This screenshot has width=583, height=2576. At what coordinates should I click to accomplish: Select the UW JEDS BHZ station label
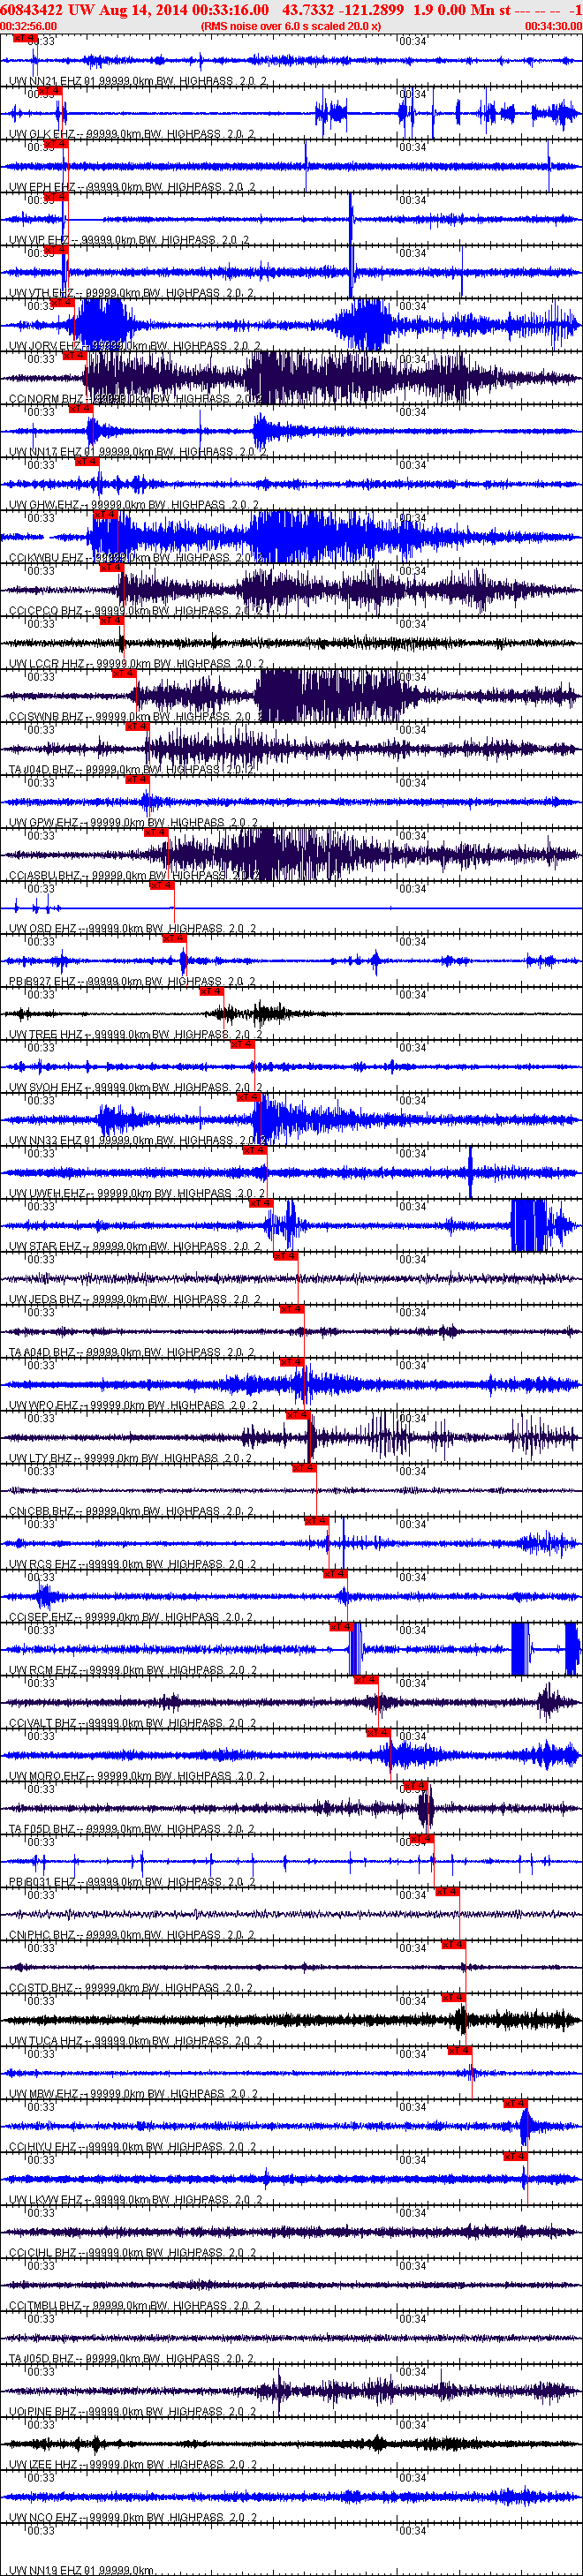tap(134, 1300)
